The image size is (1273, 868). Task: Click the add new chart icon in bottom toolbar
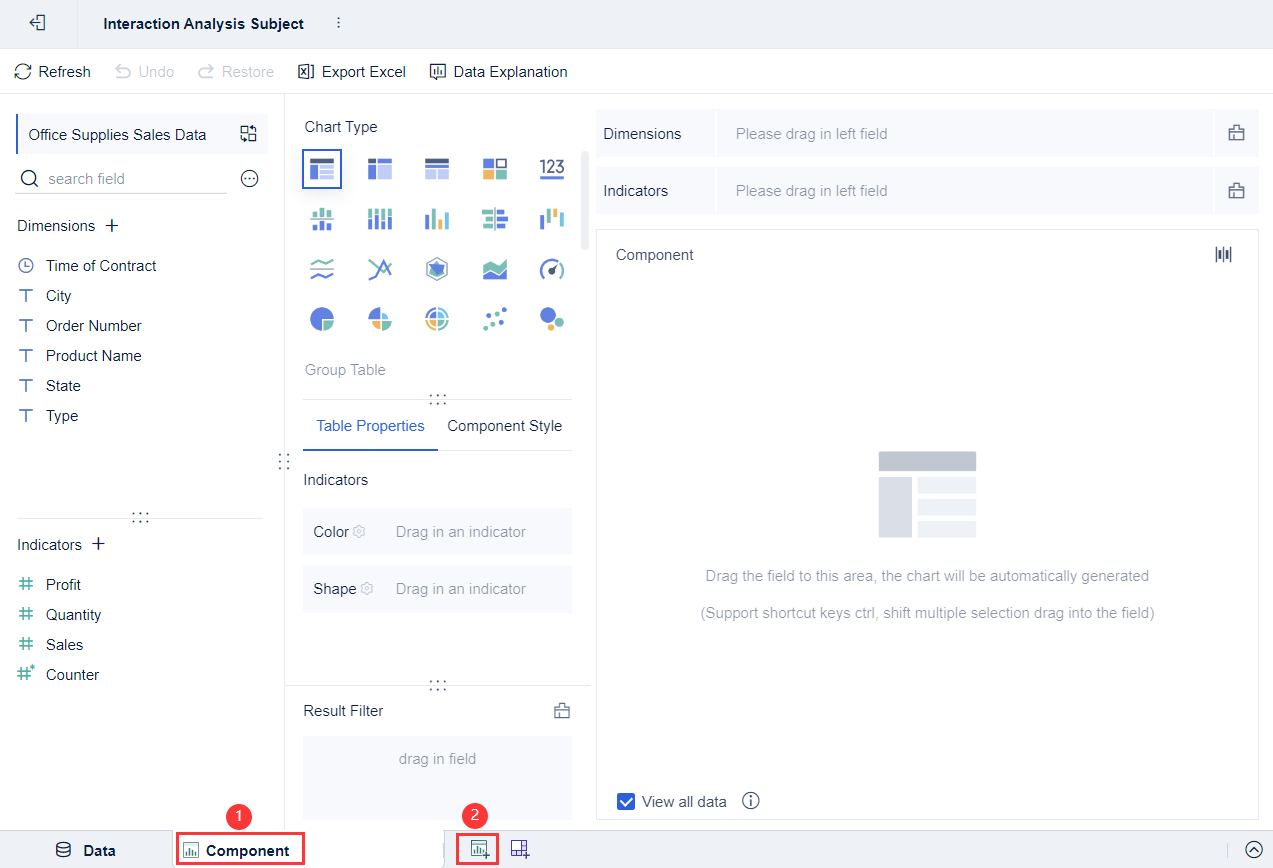(x=478, y=848)
